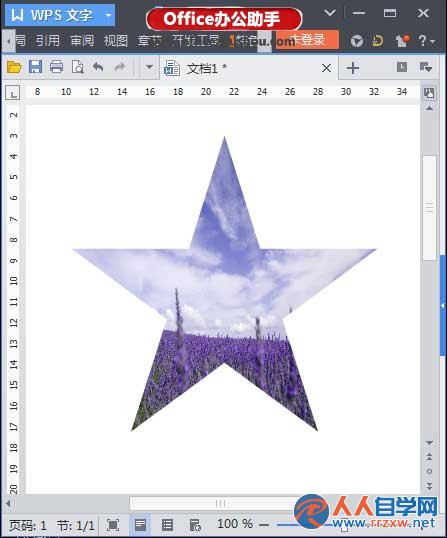Add a new document tab with the plus

coord(353,68)
